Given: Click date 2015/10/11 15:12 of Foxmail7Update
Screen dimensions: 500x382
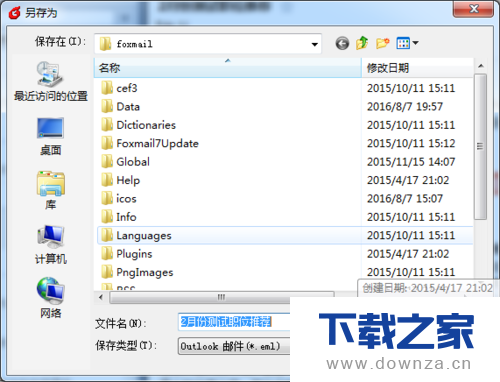Looking at the screenshot, I should (411, 144).
